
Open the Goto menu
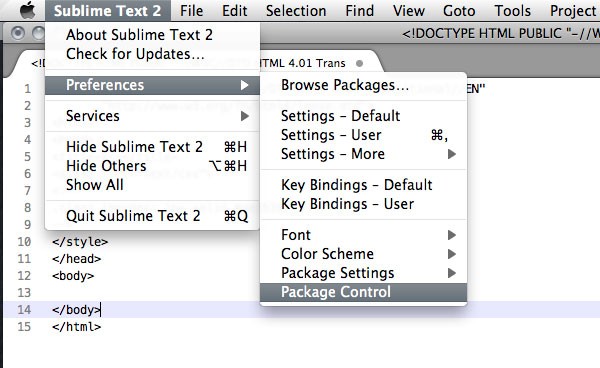459,11
